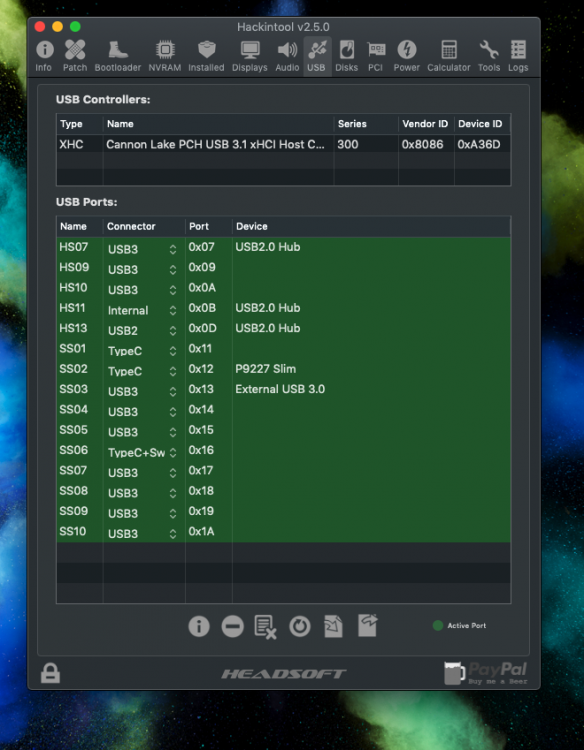
Task: Open SS02 TypeC connector dropdown
Action: [143, 371]
